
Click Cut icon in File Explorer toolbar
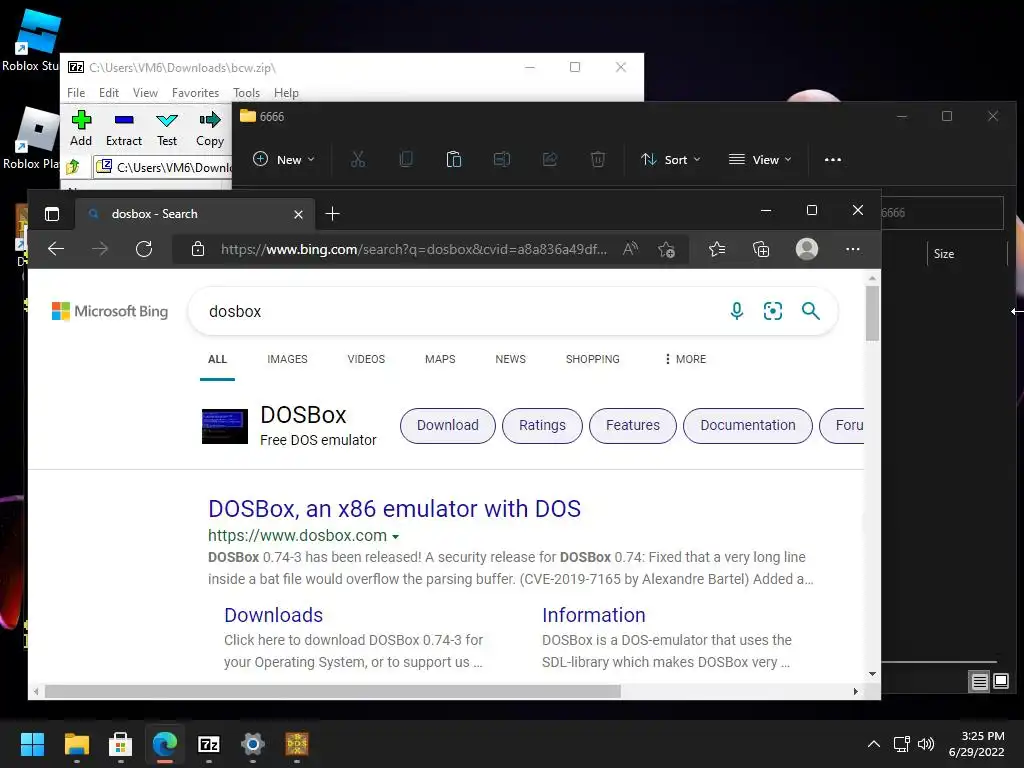point(358,159)
